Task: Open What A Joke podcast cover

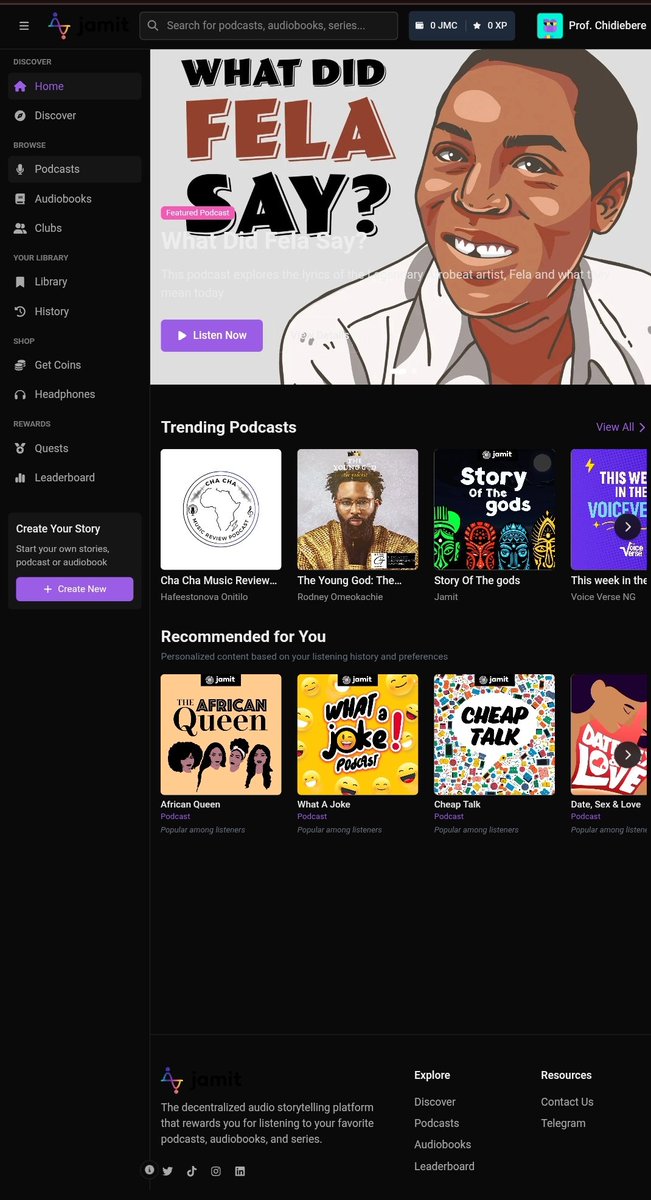Action: pos(358,734)
